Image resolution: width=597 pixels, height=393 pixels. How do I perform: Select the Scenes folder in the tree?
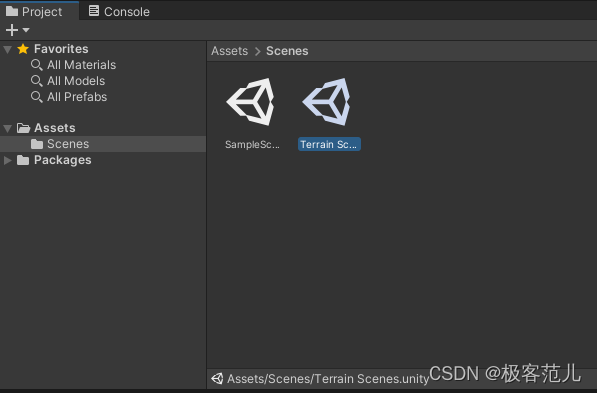(103, 144)
